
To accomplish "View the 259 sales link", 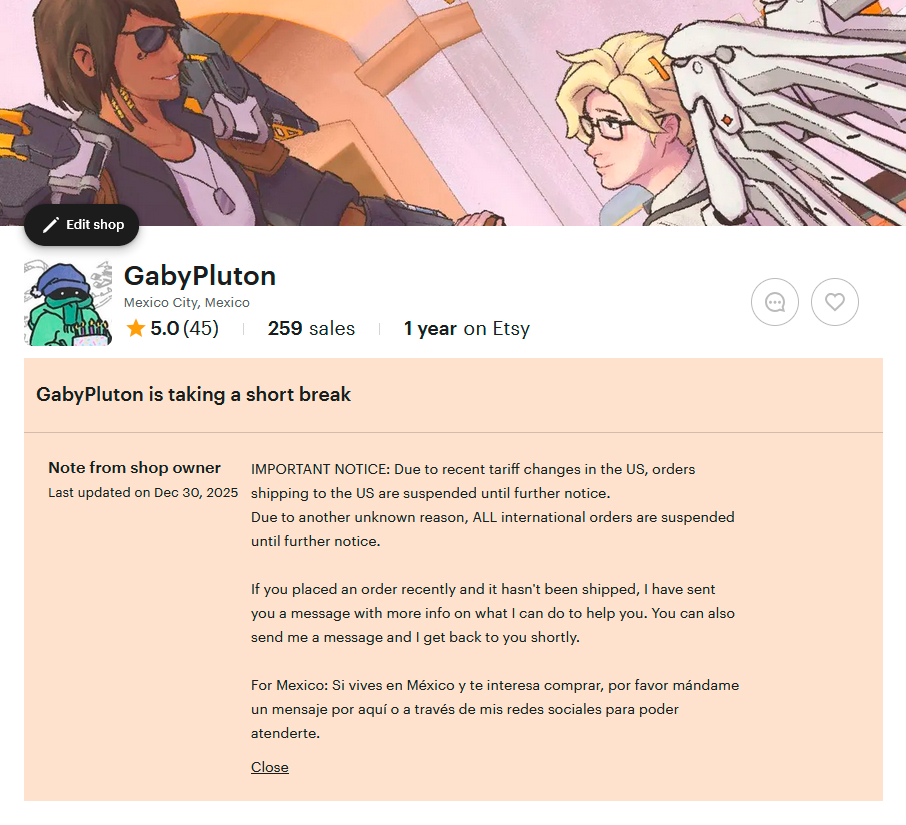I will click(311, 328).
